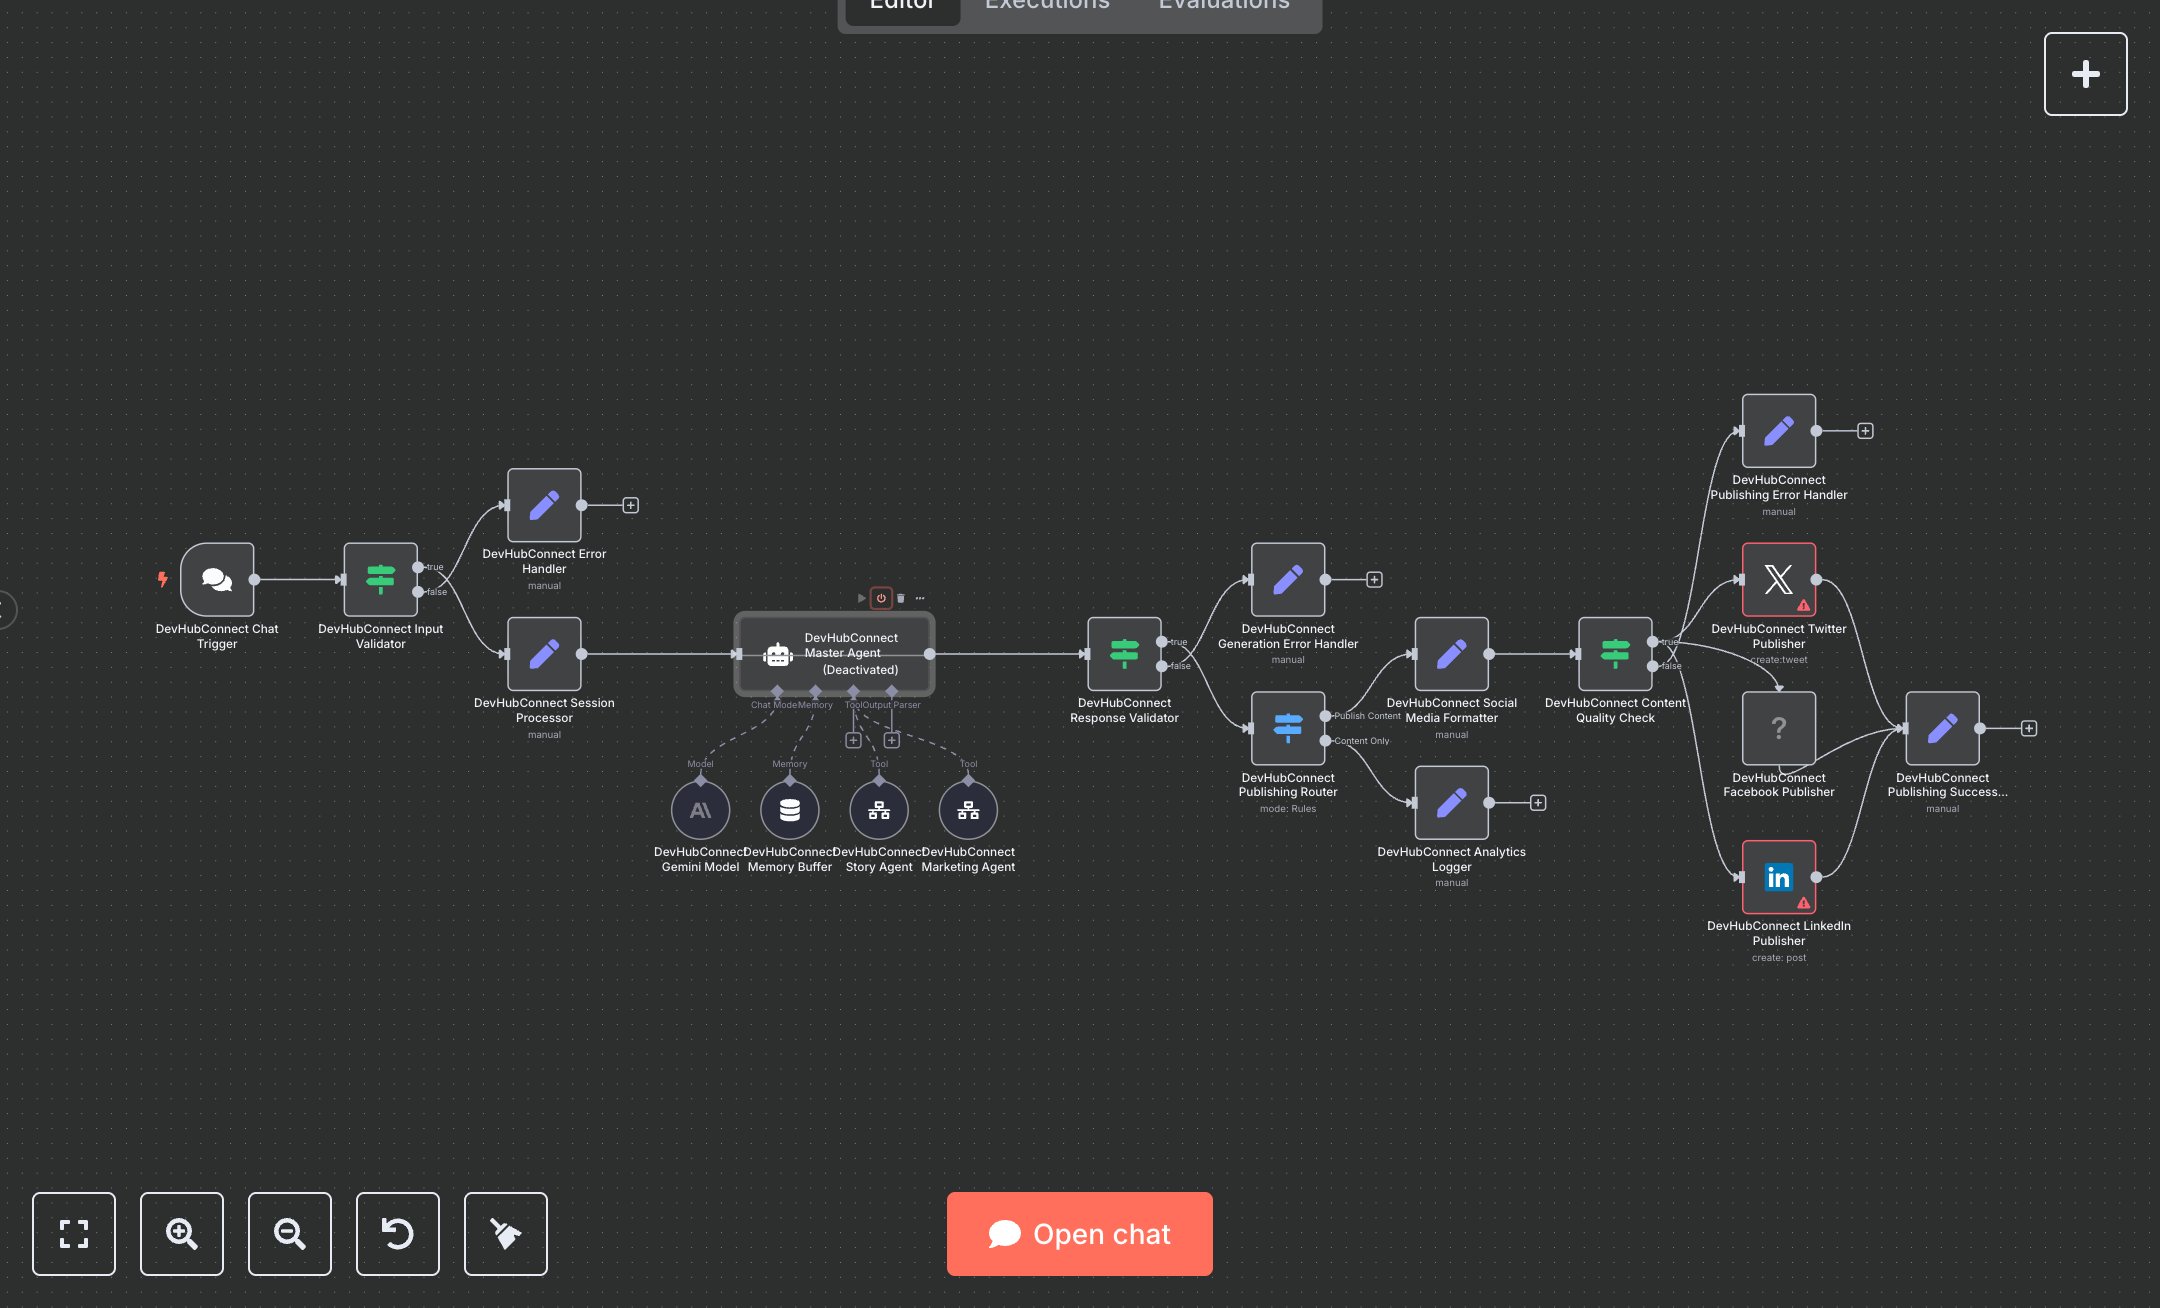Click the Open chat button
2160x1308 pixels.
pos(1079,1233)
